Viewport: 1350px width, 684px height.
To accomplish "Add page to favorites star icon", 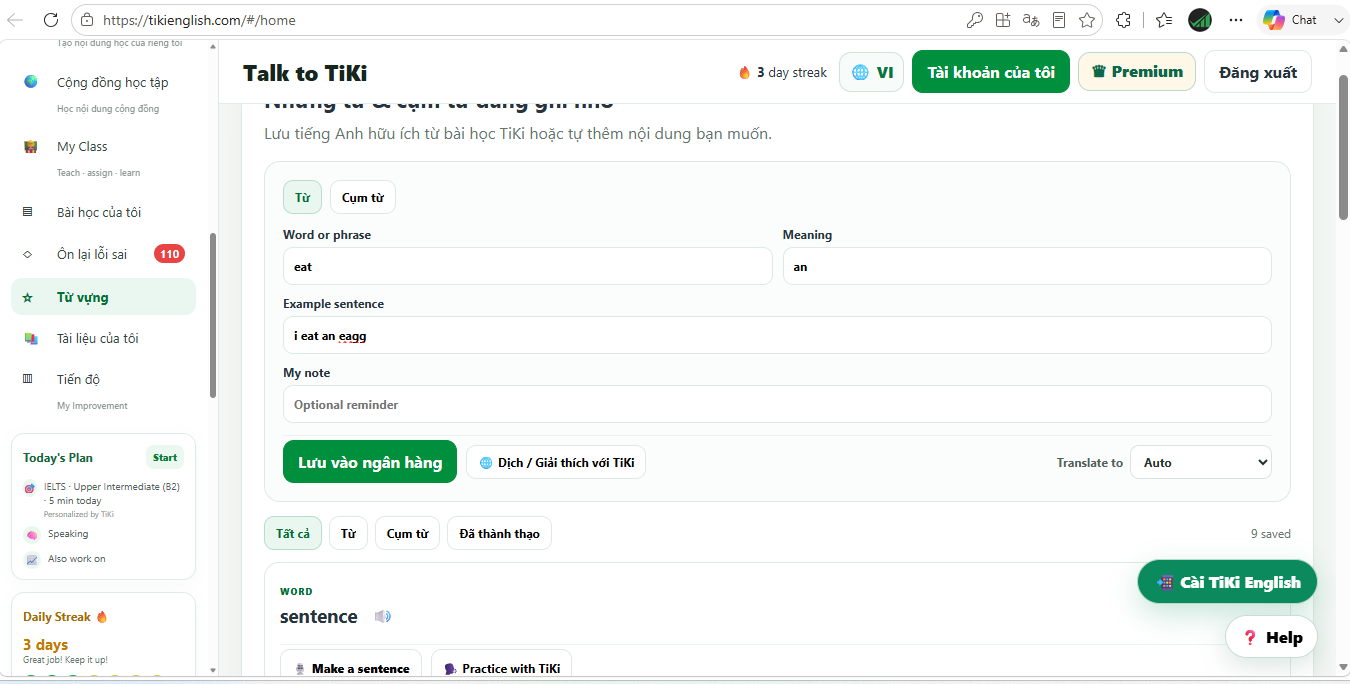I will click(x=1087, y=20).
